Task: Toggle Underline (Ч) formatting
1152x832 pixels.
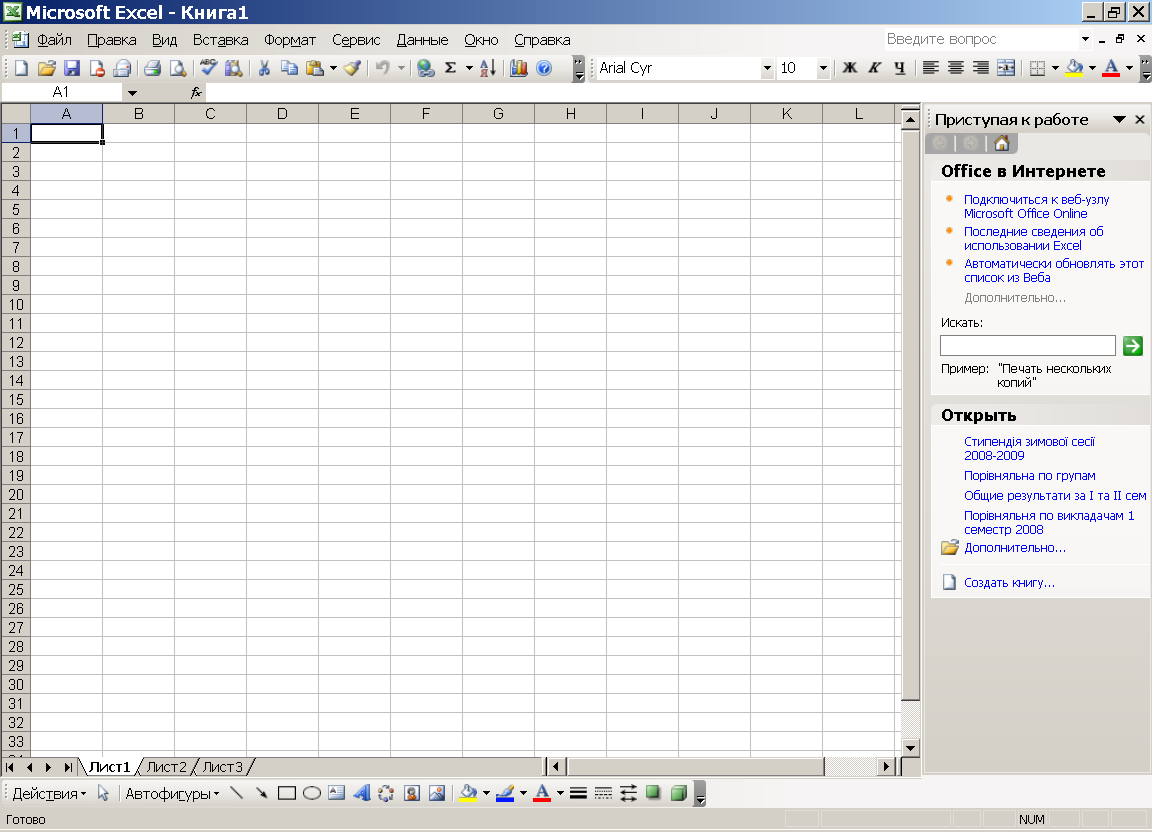Action: pos(899,68)
